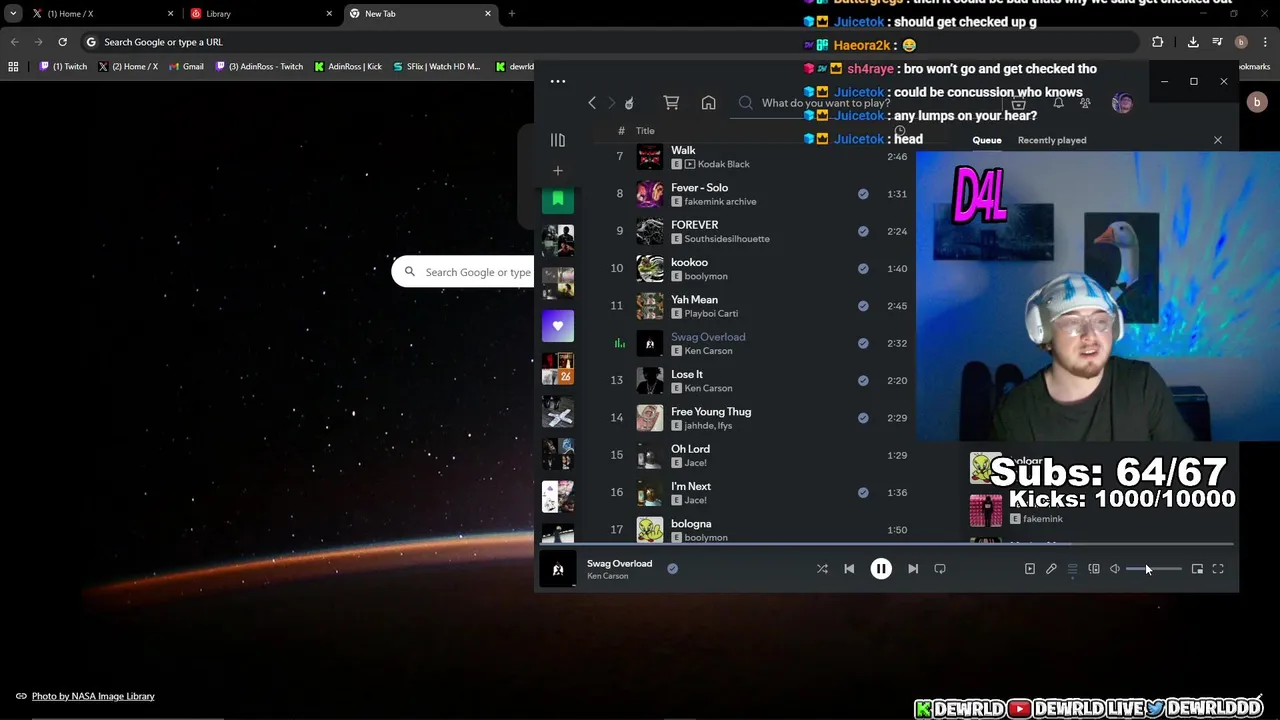The width and height of the screenshot is (1280, 720).
Task: Open the now playing view icon
Action: (x=1030, y=569)
